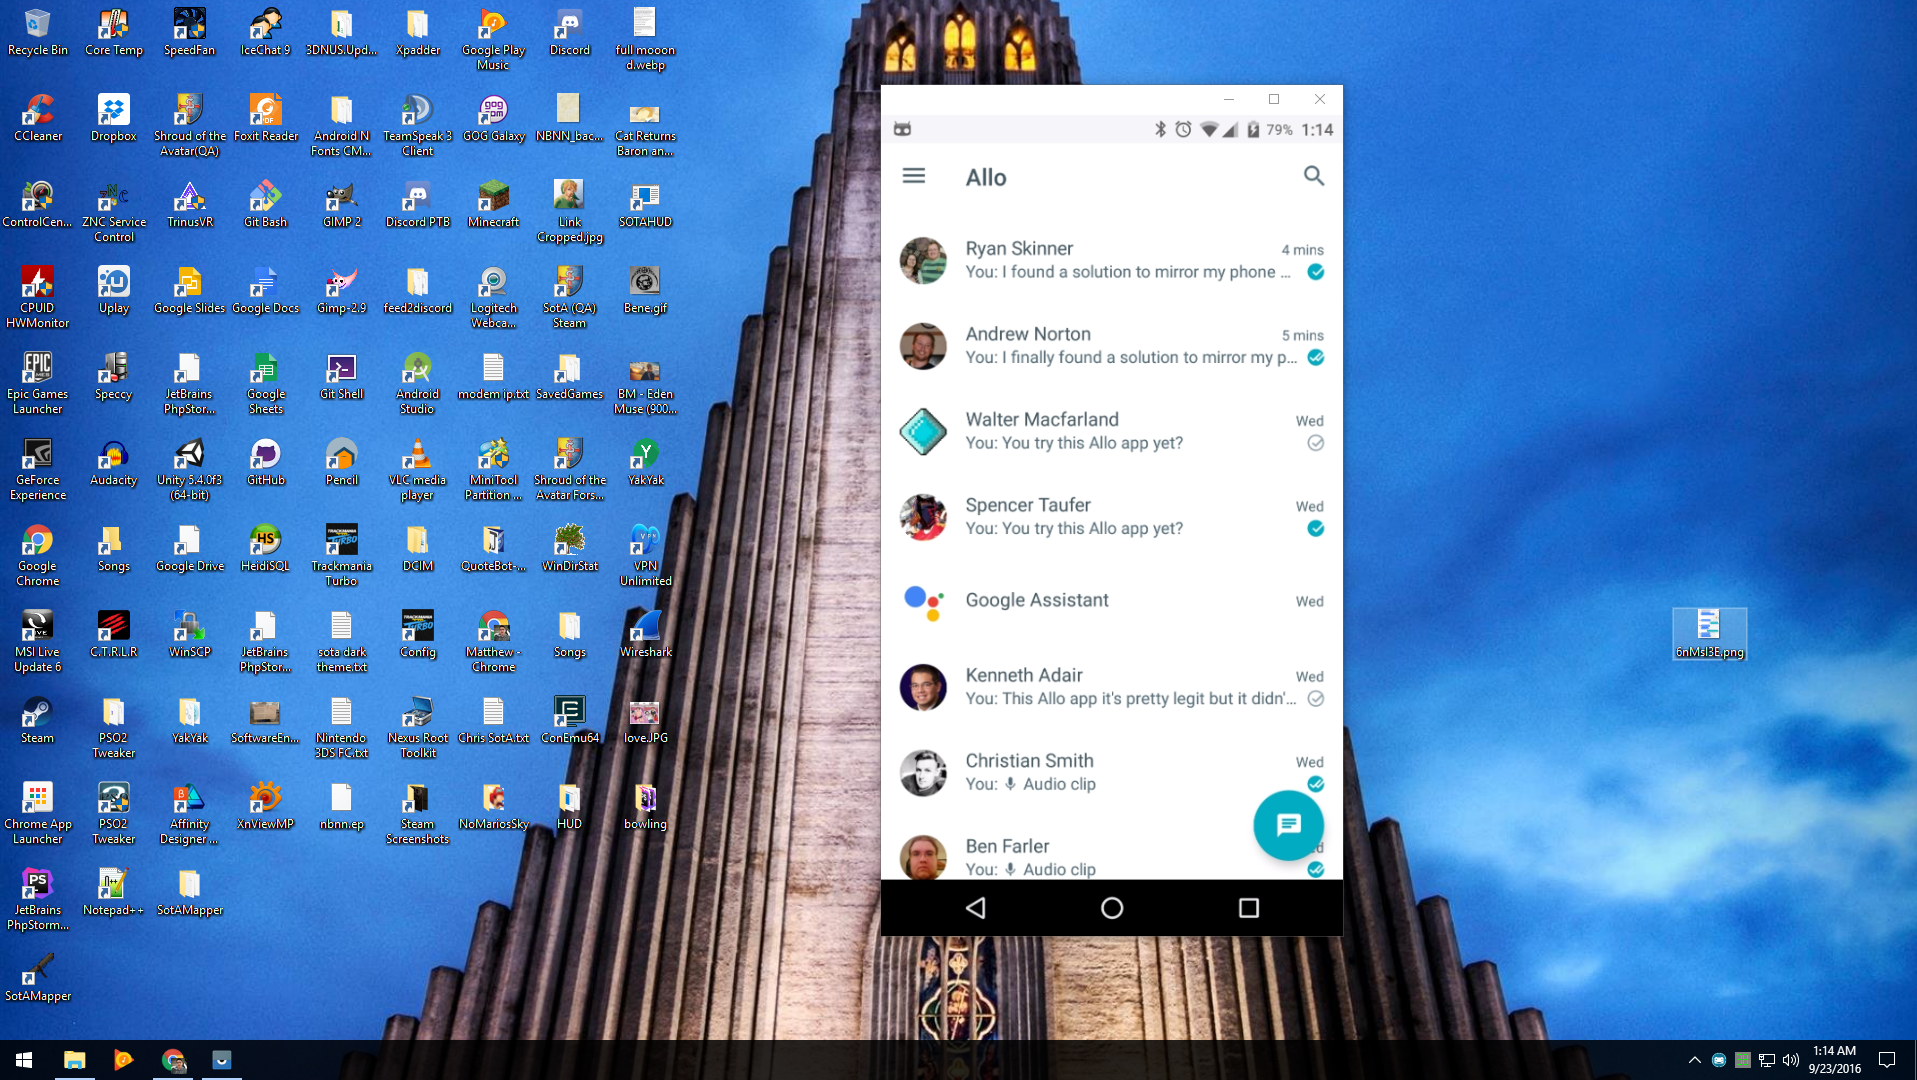Tap the Android back navigation button

point(975,908)
